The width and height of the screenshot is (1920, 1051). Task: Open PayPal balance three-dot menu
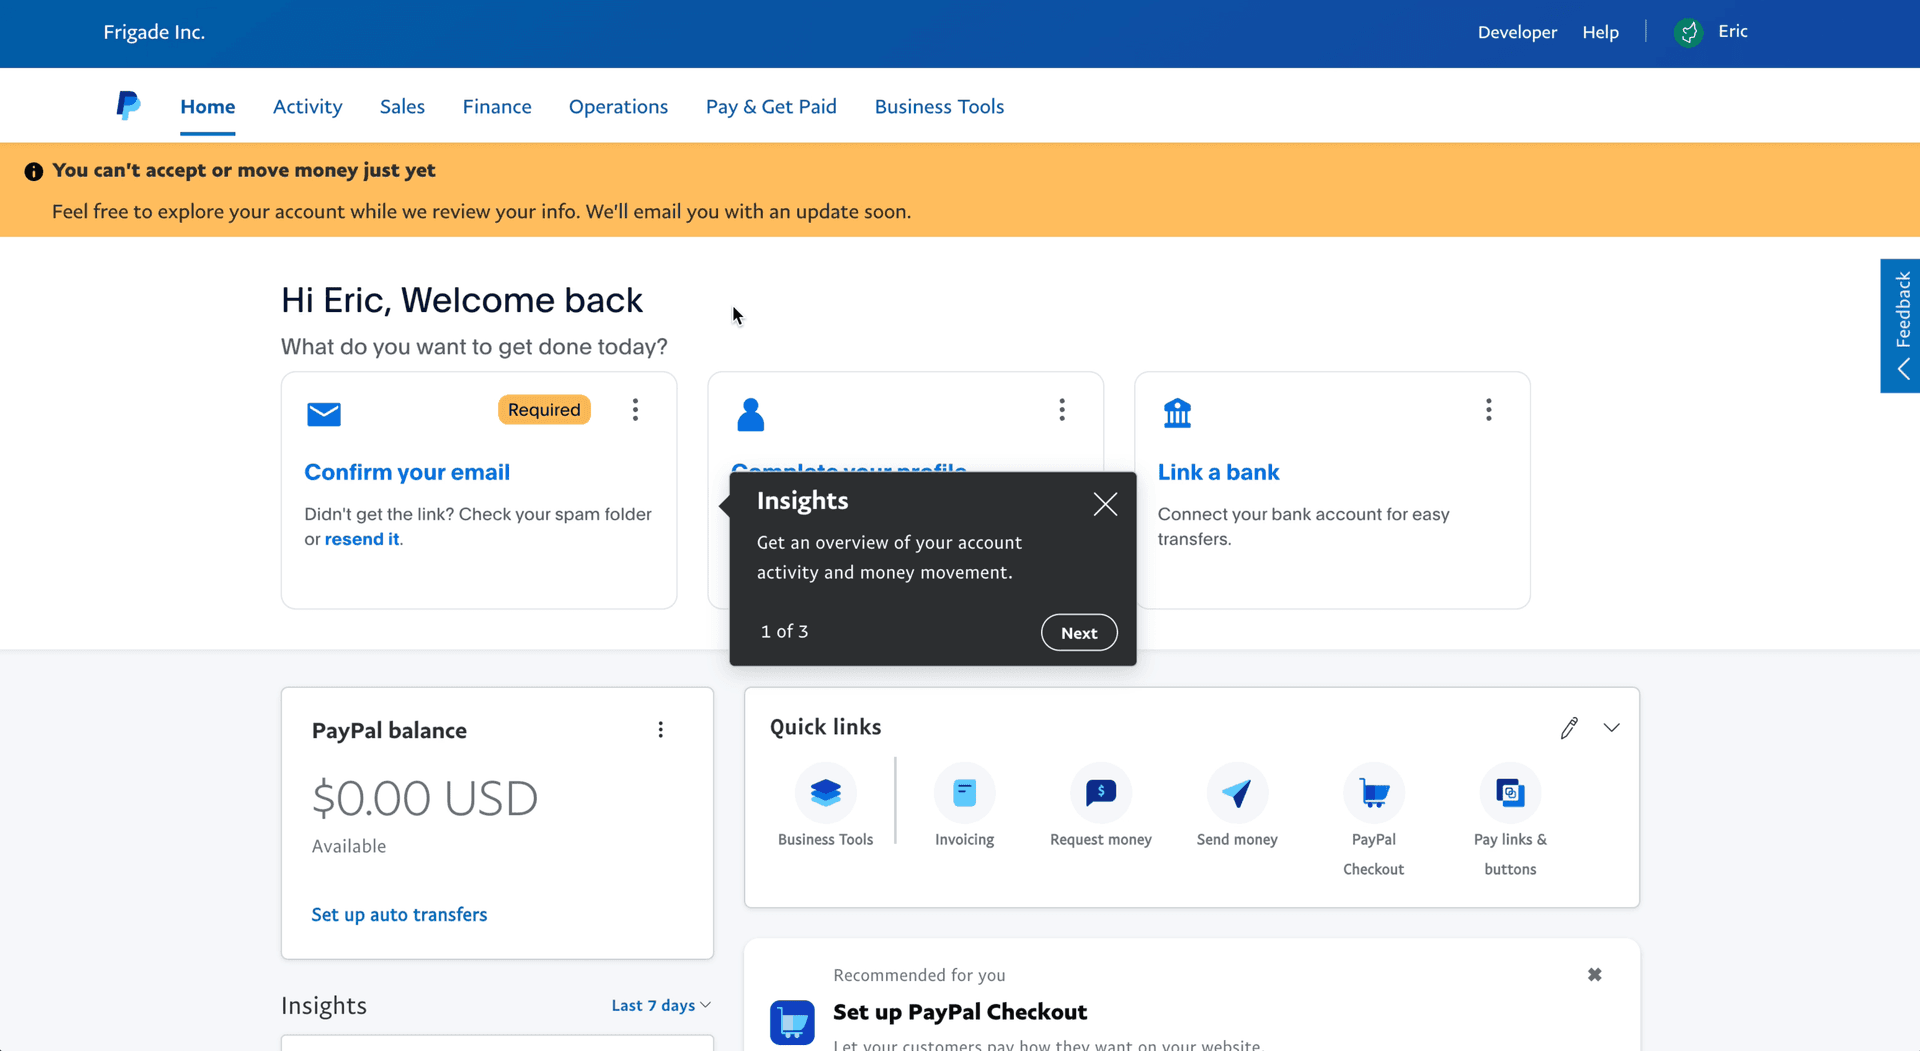(x=660, y=730)
